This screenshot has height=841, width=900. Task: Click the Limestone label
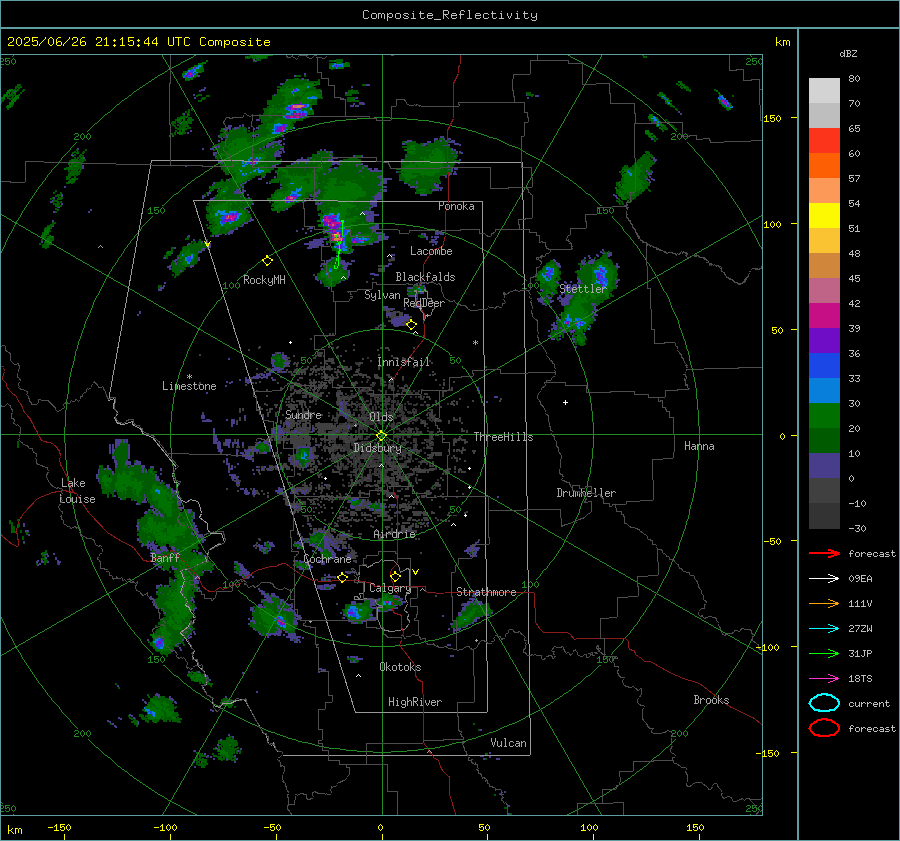(x=189, y=386)
